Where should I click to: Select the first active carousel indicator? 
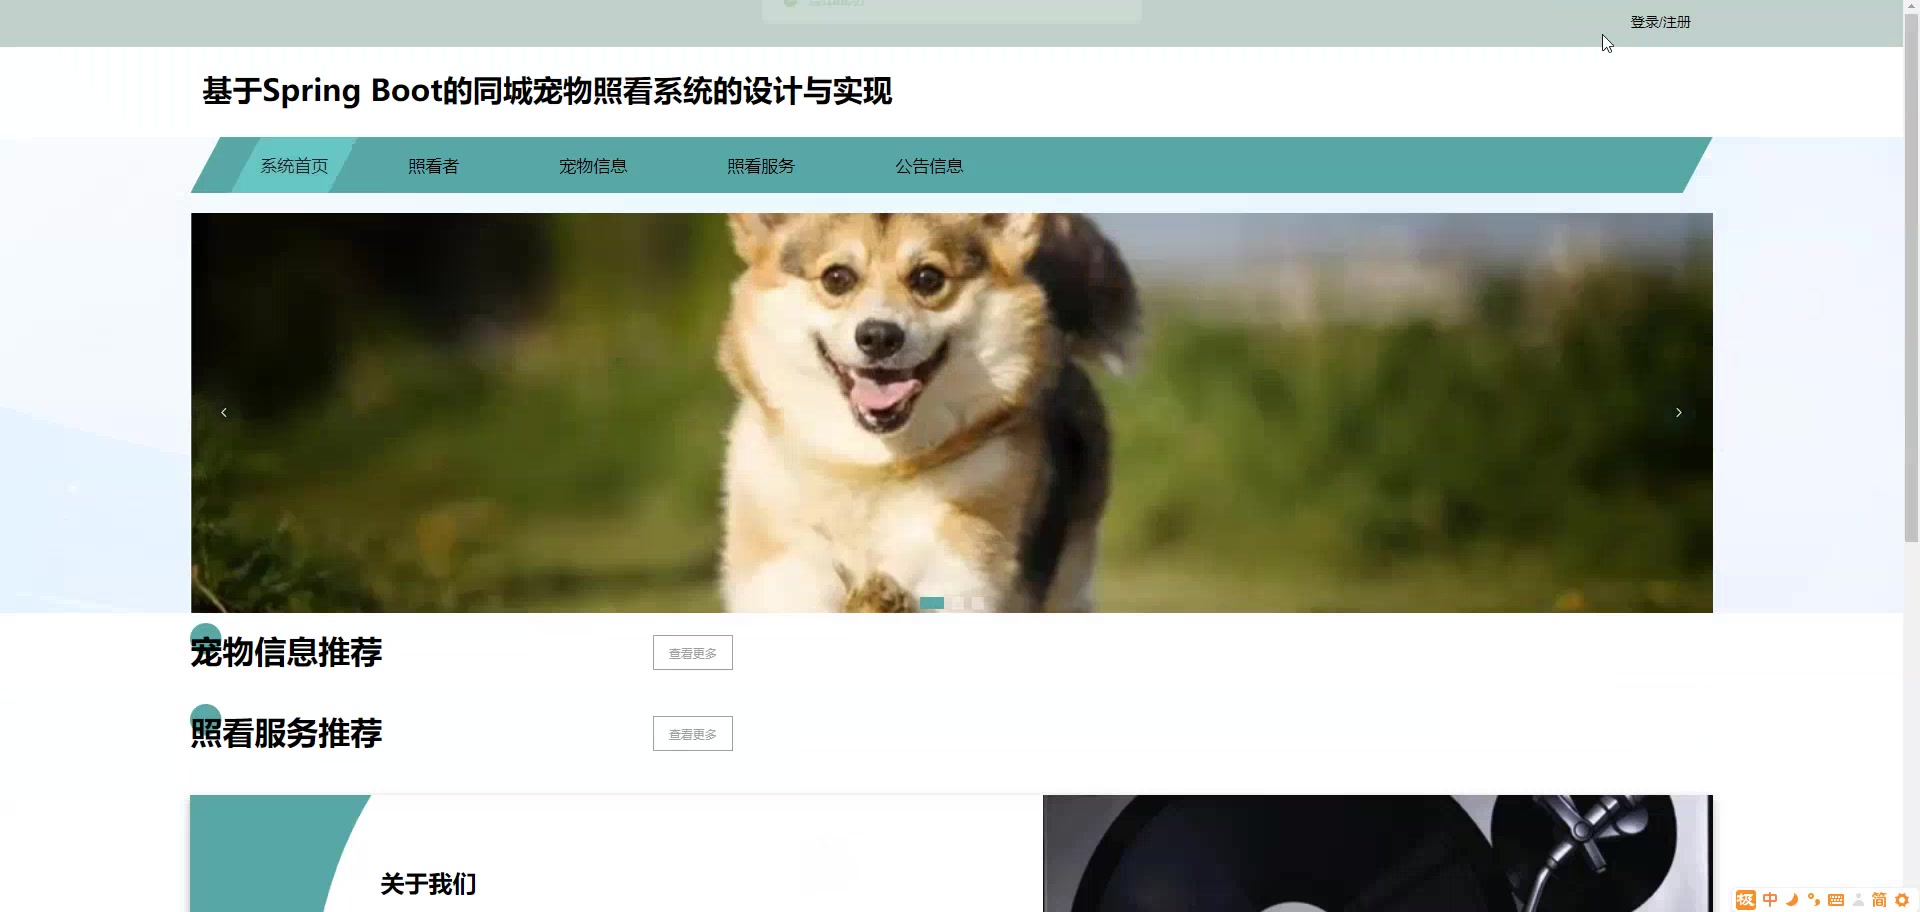[x=932, y=603]
